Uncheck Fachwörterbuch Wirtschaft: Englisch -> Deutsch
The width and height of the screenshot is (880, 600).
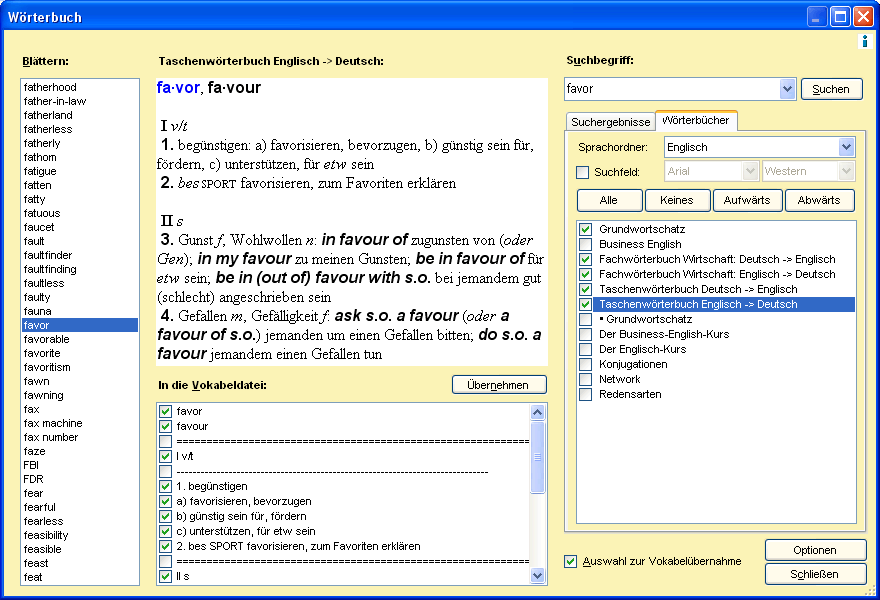pos(585,274)
